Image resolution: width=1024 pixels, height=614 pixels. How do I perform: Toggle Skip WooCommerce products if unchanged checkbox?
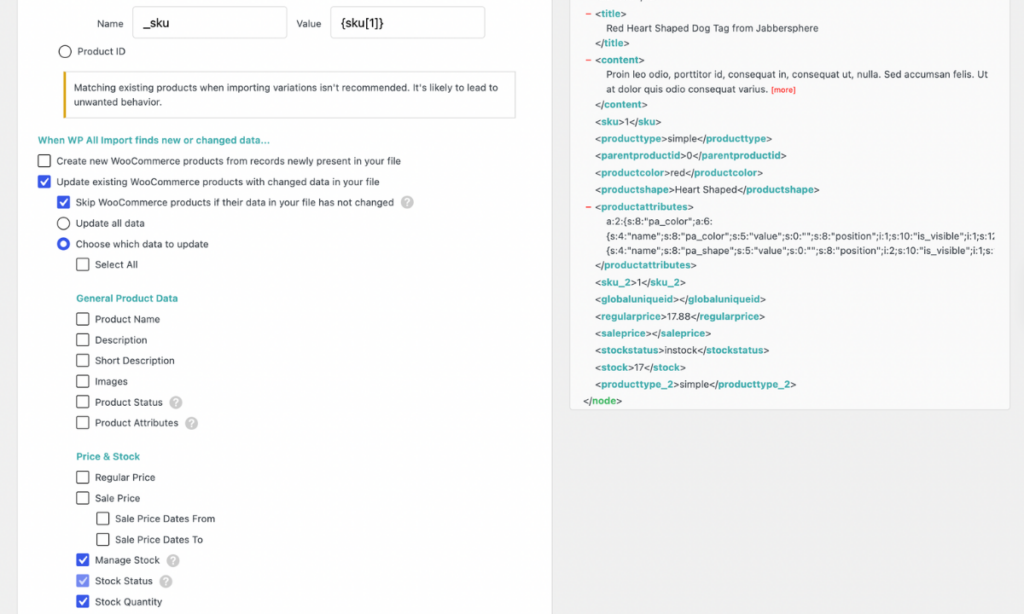[x=63, y=202]
